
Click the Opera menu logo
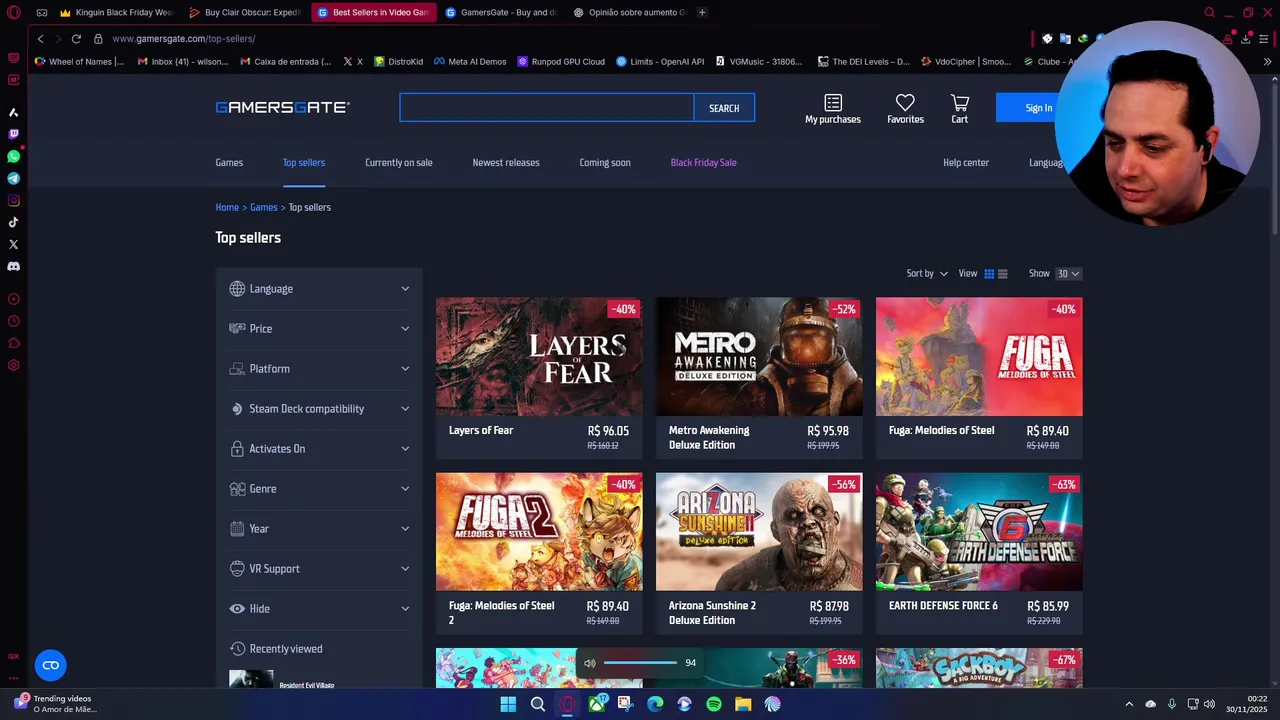coord(13,13)
